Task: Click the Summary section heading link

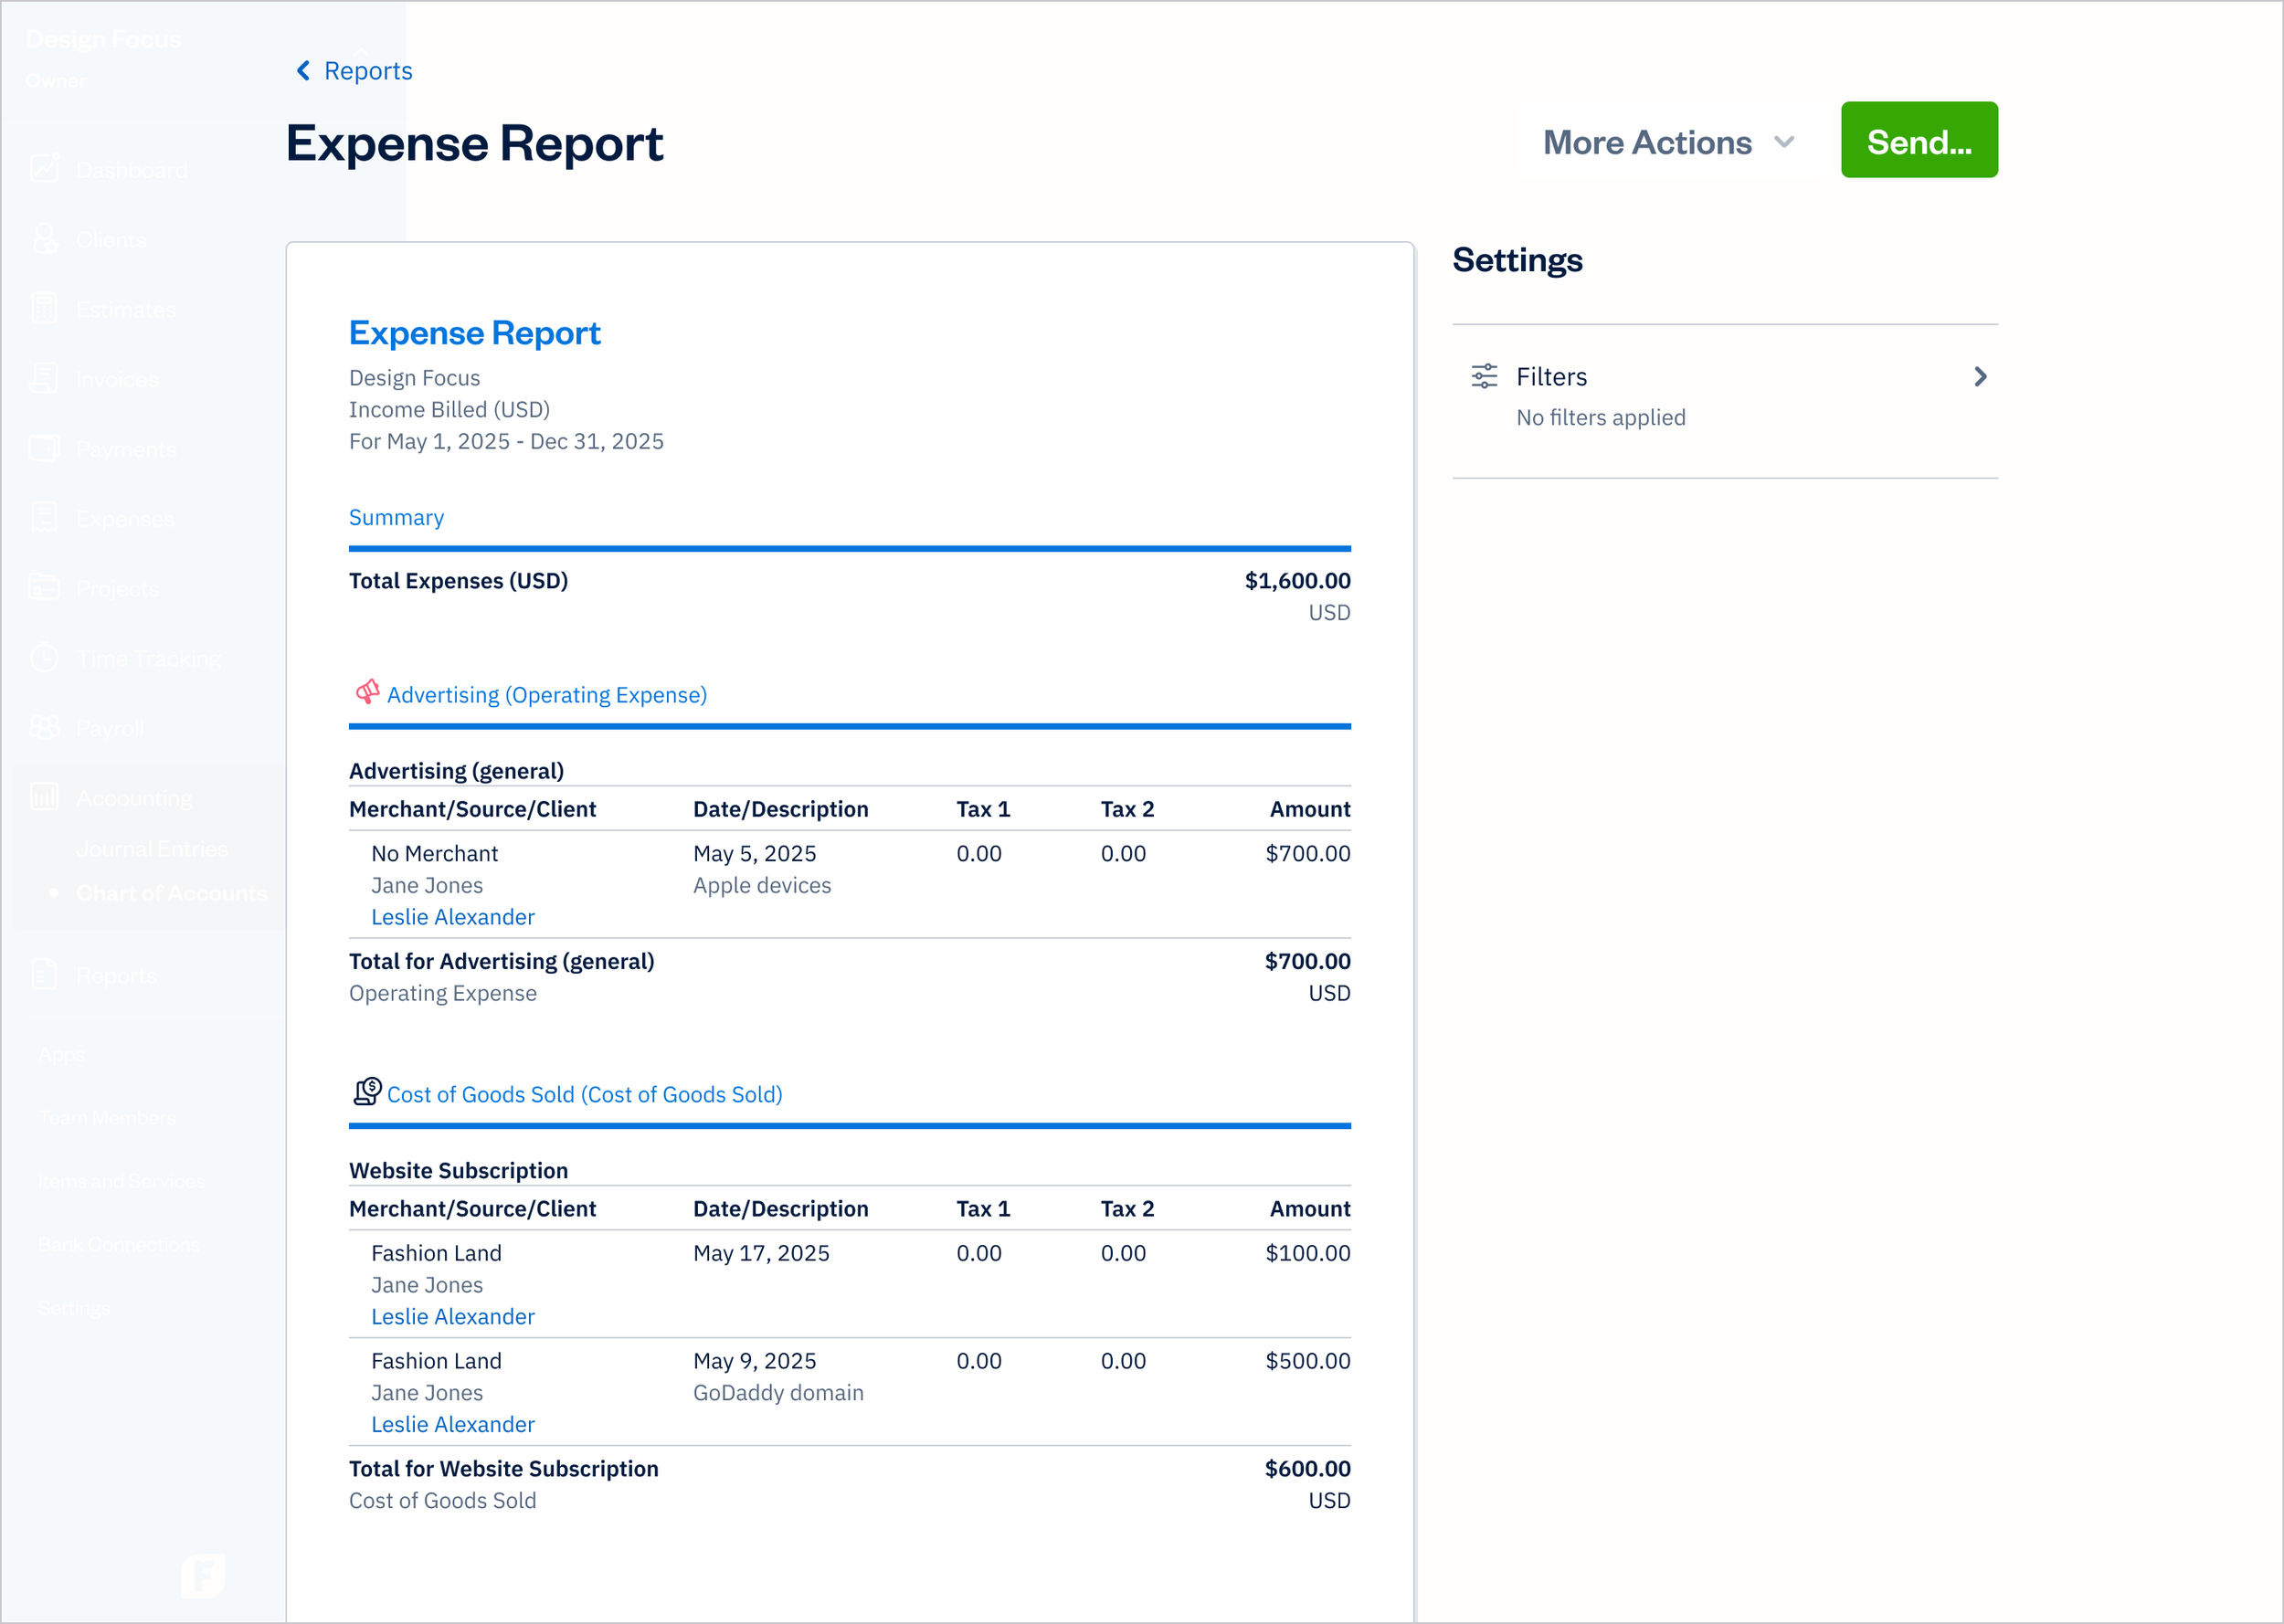Action: [396, 517]
